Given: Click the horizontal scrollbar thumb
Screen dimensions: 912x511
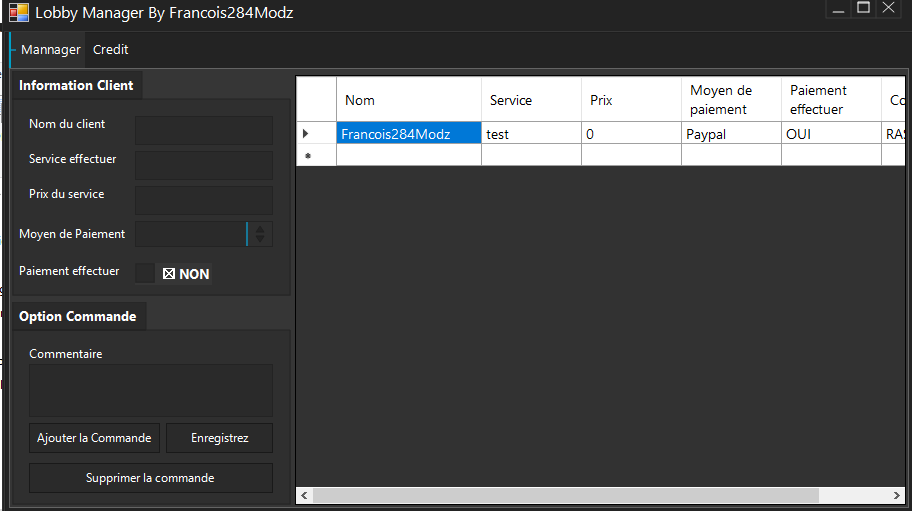Looking at the screenshot, I should click(x=566, y=495).
